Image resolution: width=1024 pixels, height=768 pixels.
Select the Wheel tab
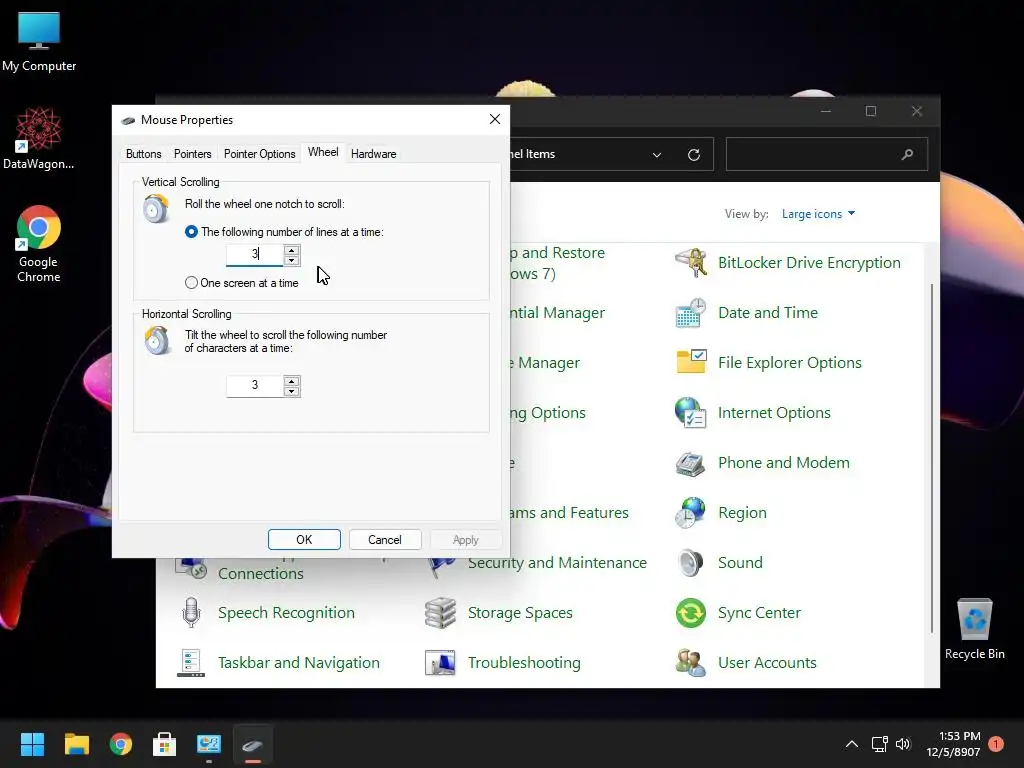click(x=323, y=152)
